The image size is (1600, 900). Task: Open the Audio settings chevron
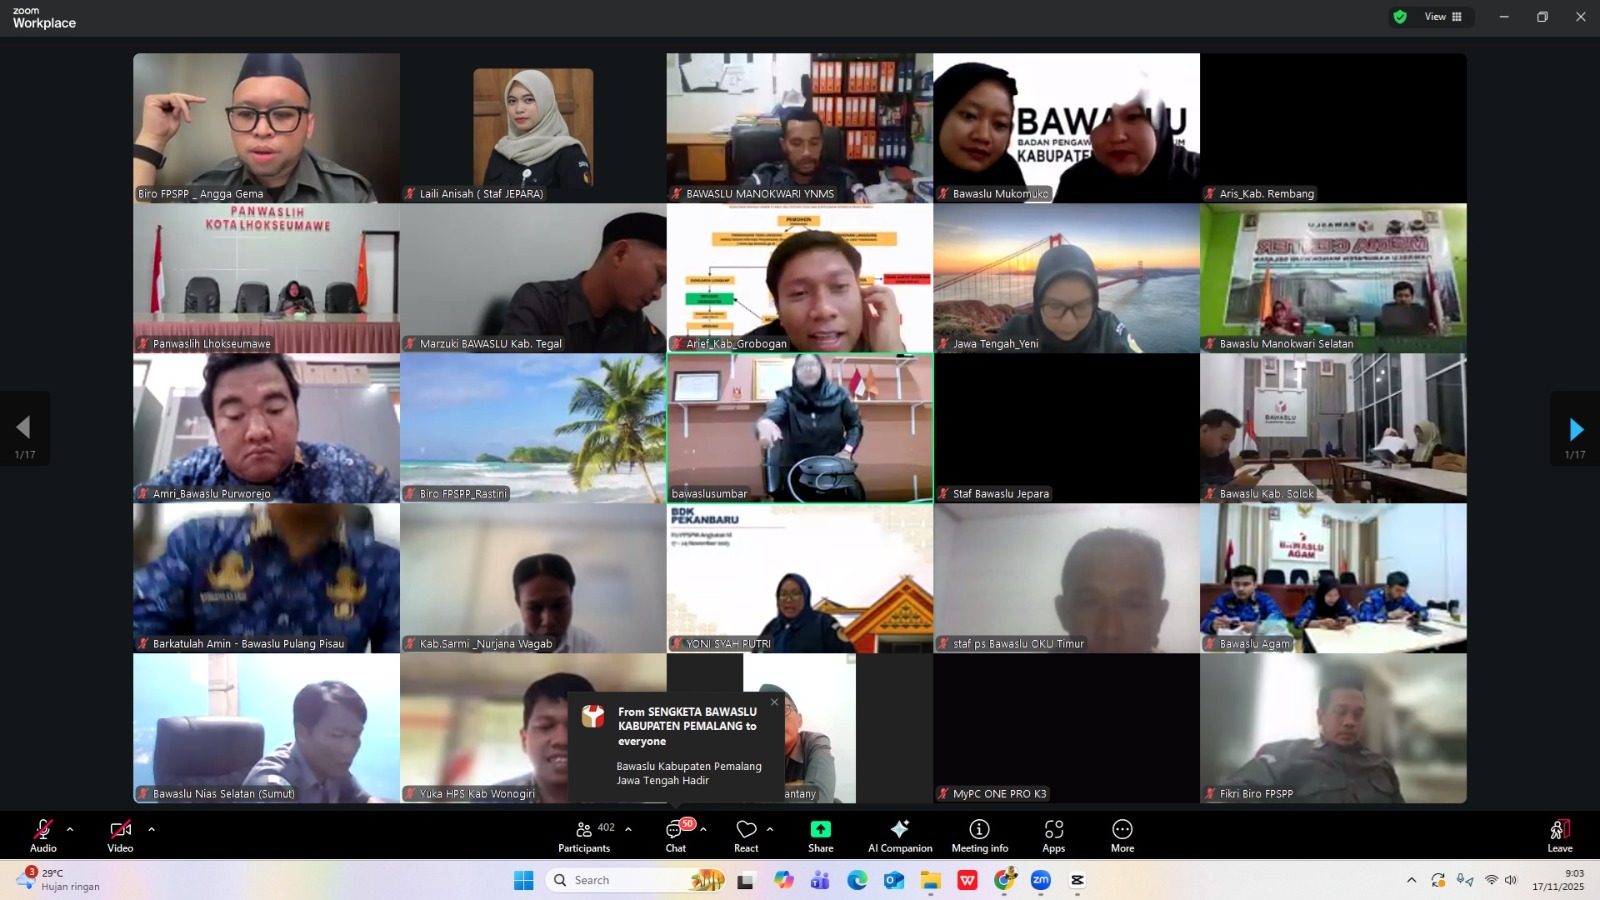point(69,829)
